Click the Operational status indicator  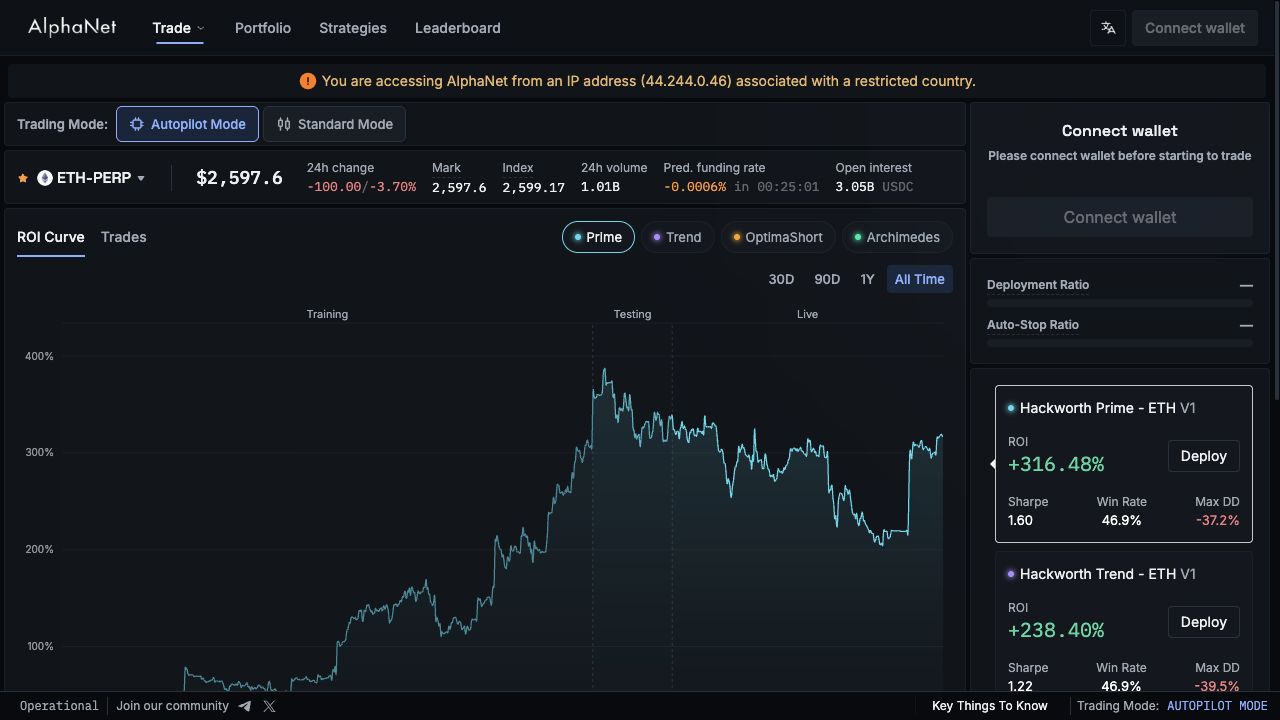point(59,706)
